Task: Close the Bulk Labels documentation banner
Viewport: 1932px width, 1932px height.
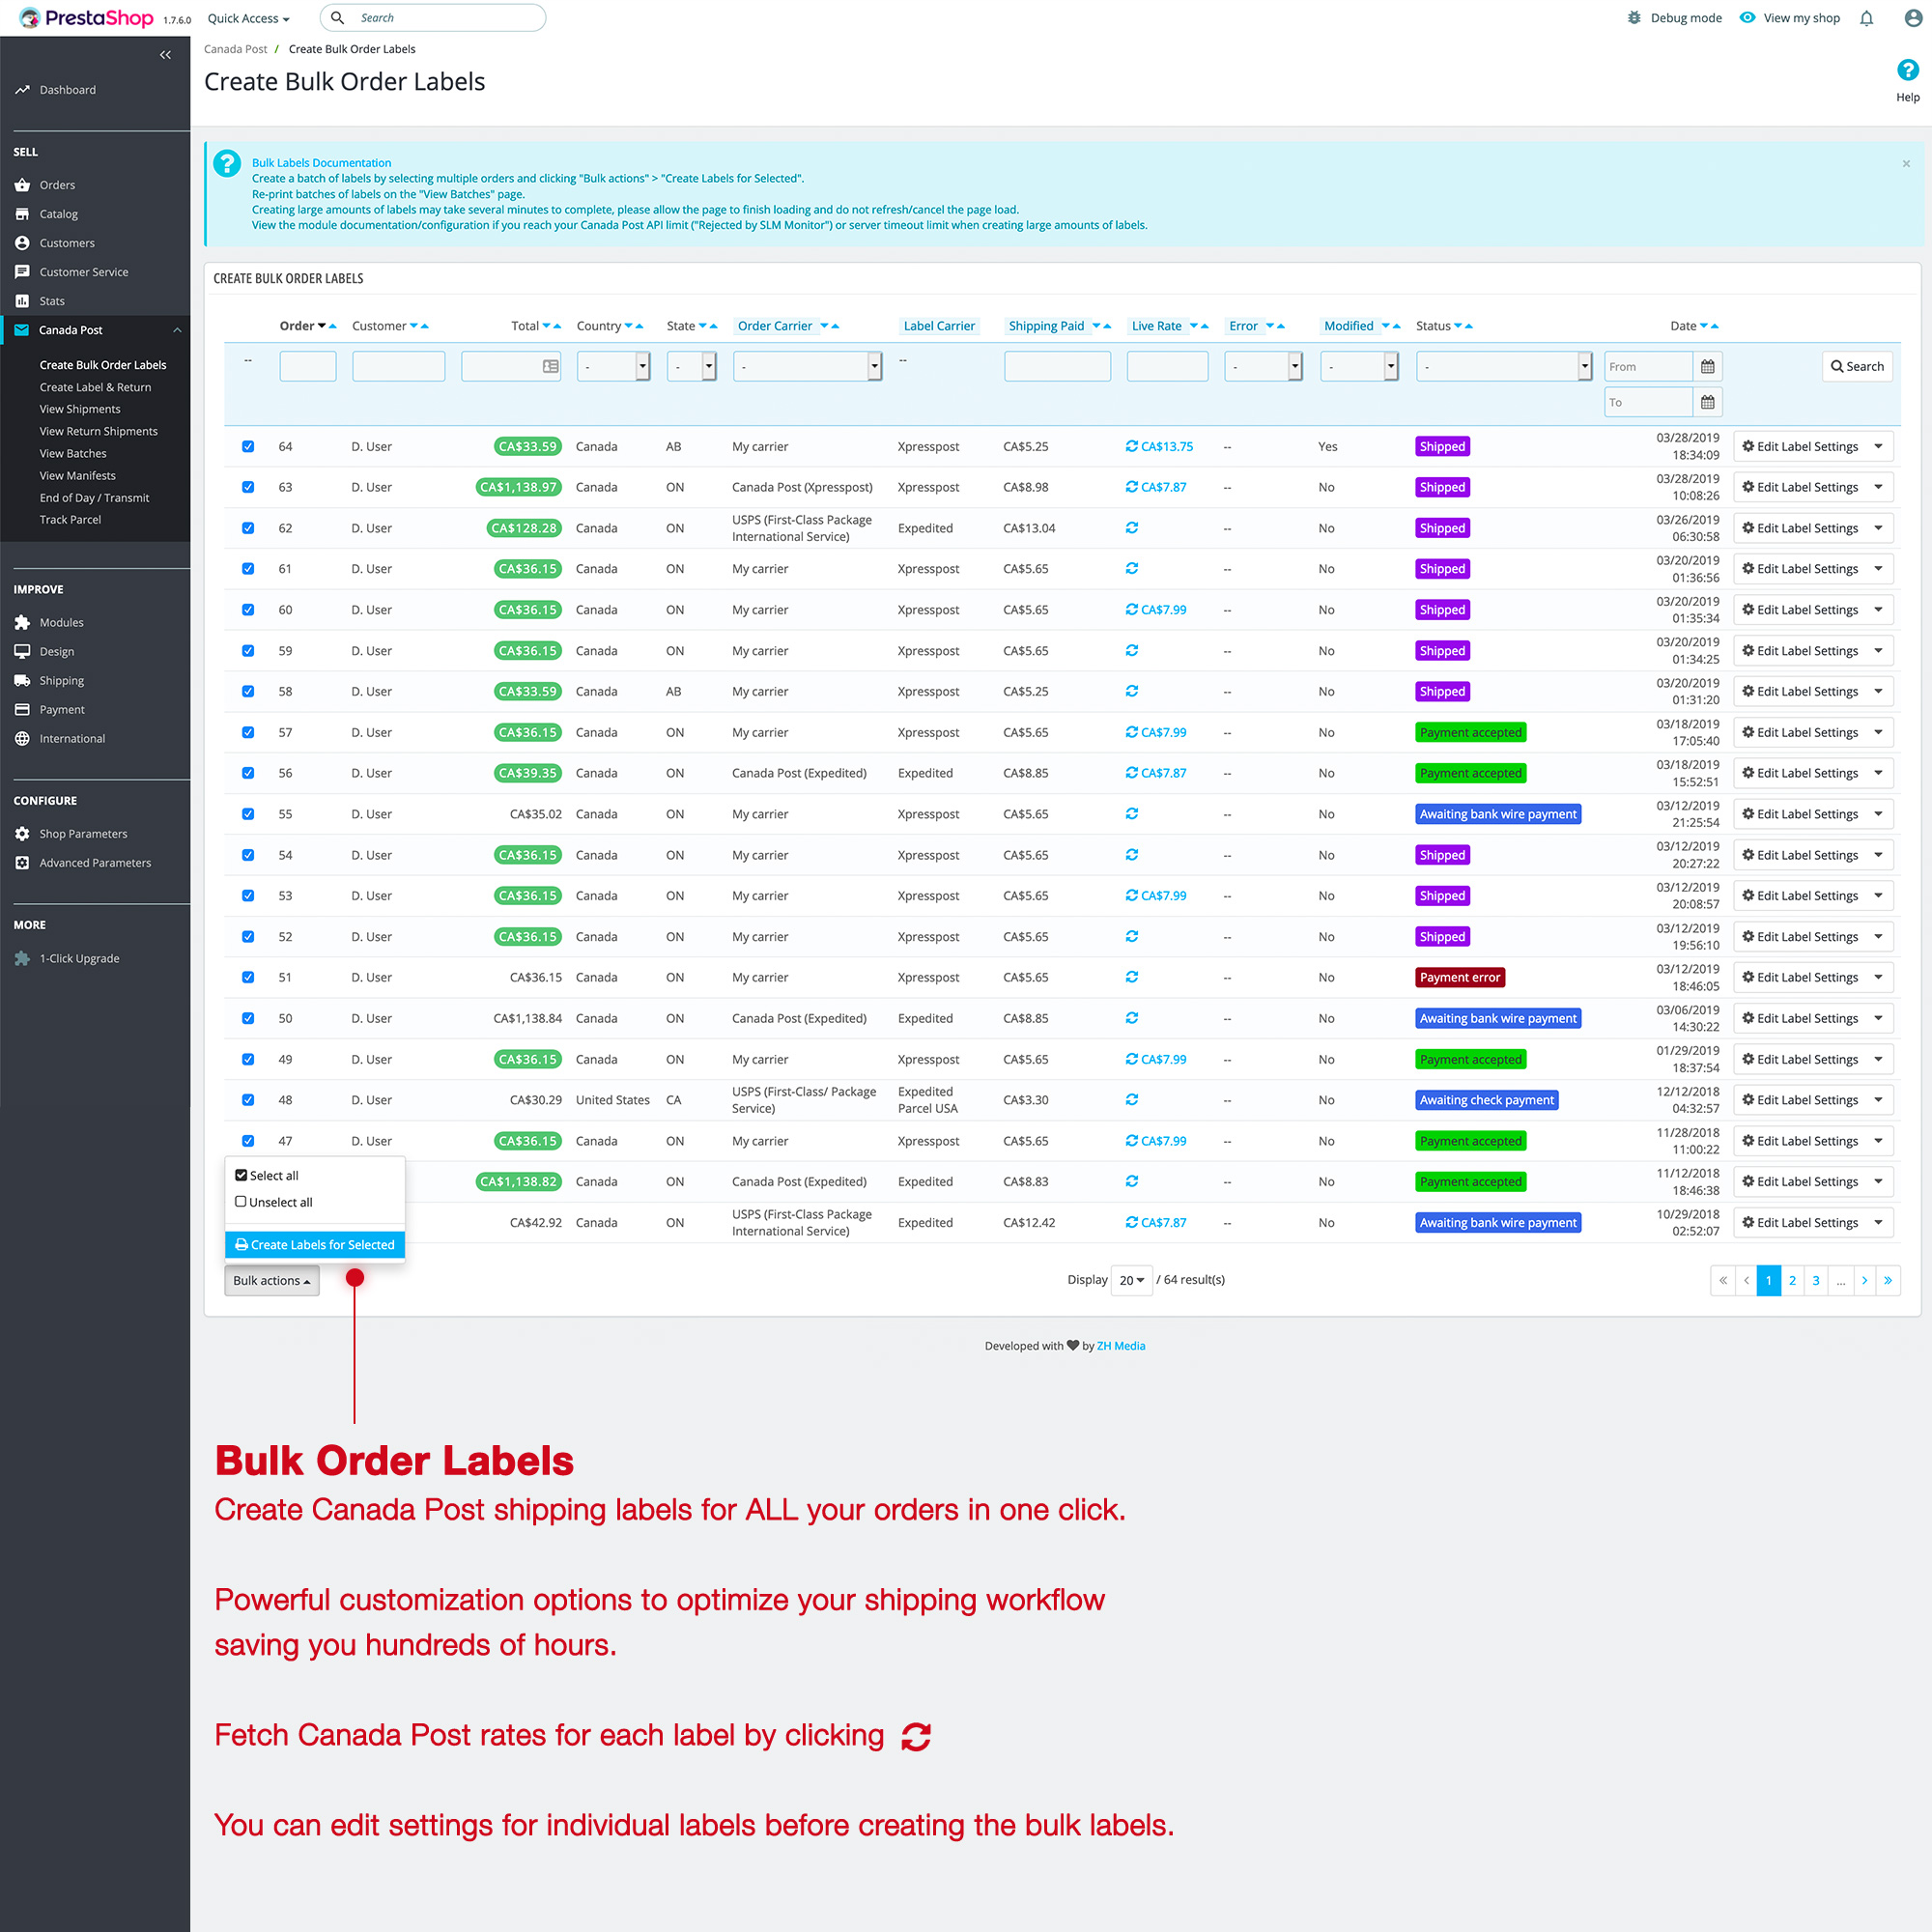Action: click(x=1905, y=164)
